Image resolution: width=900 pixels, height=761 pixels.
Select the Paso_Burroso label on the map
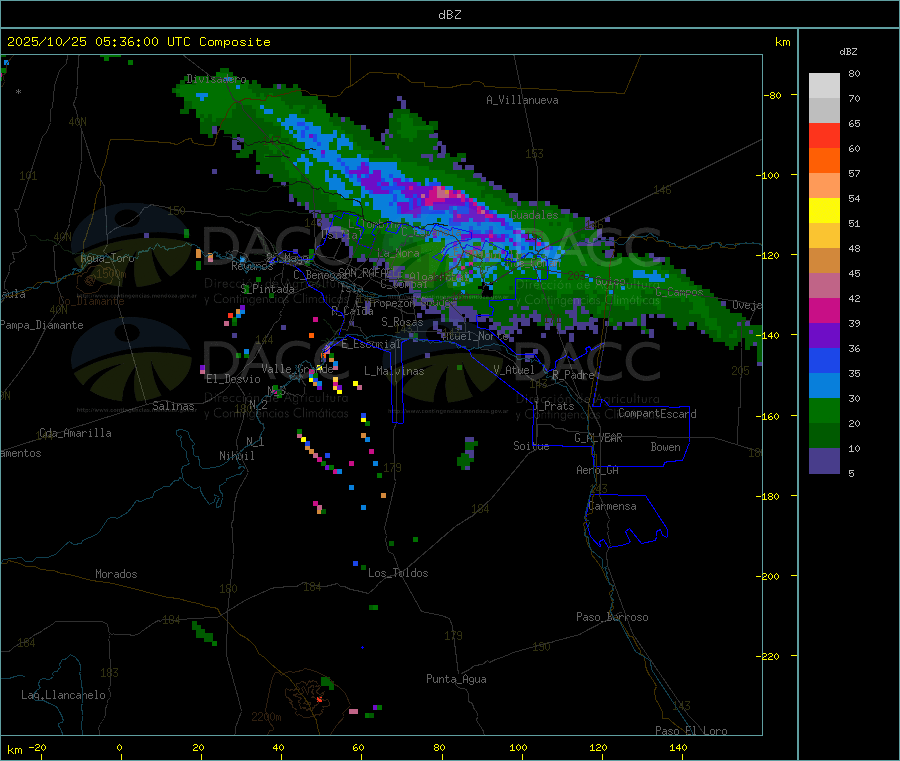click(612, 617)
